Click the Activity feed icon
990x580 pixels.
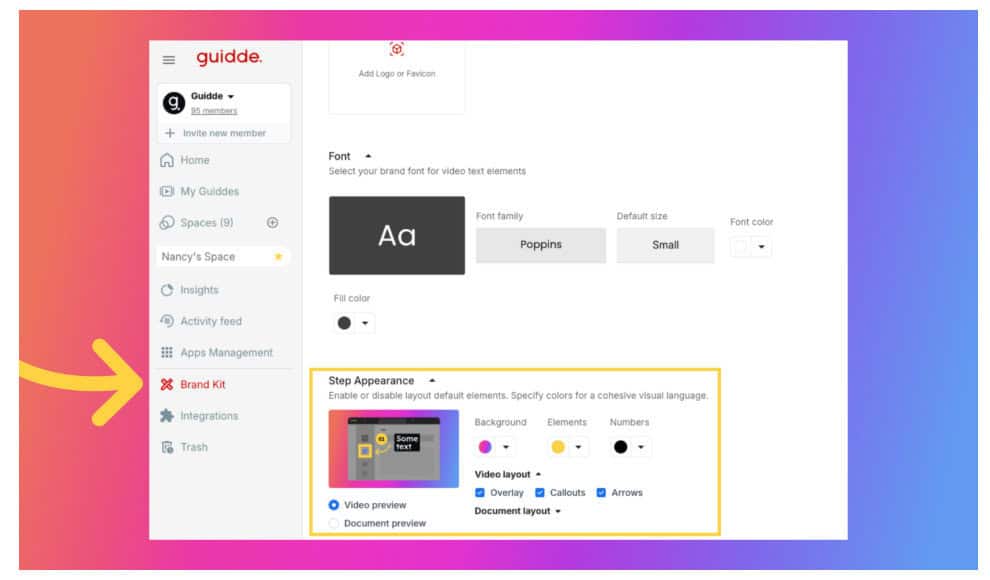tap(167, 321)
